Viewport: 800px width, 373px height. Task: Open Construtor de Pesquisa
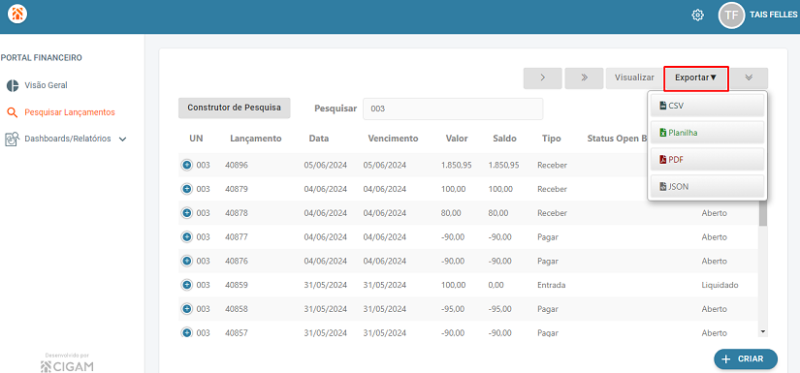[234, 108]
